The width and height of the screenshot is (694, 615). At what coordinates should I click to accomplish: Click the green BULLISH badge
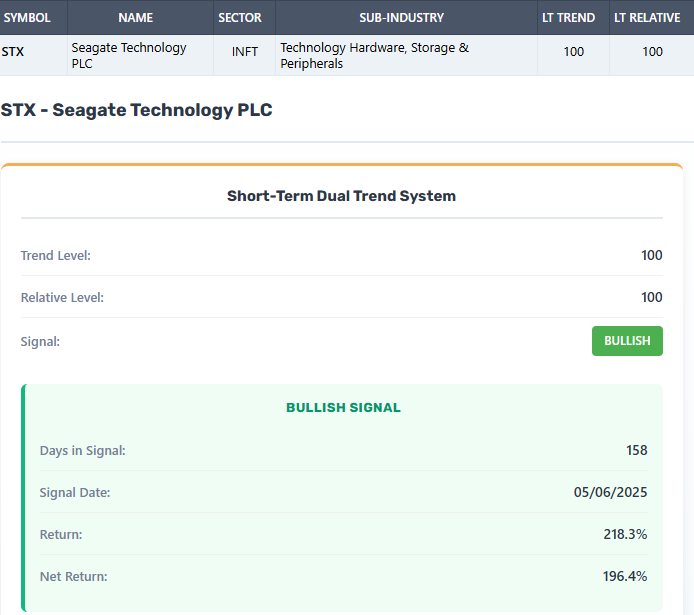coord(627,341)
